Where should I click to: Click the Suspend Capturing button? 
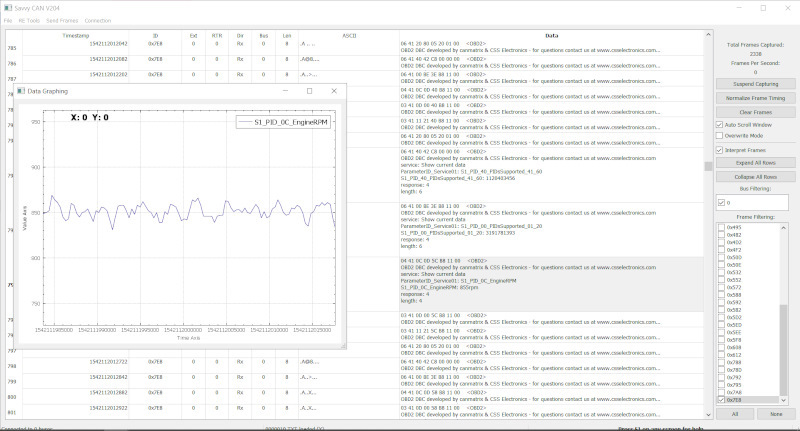coord(755,84)
